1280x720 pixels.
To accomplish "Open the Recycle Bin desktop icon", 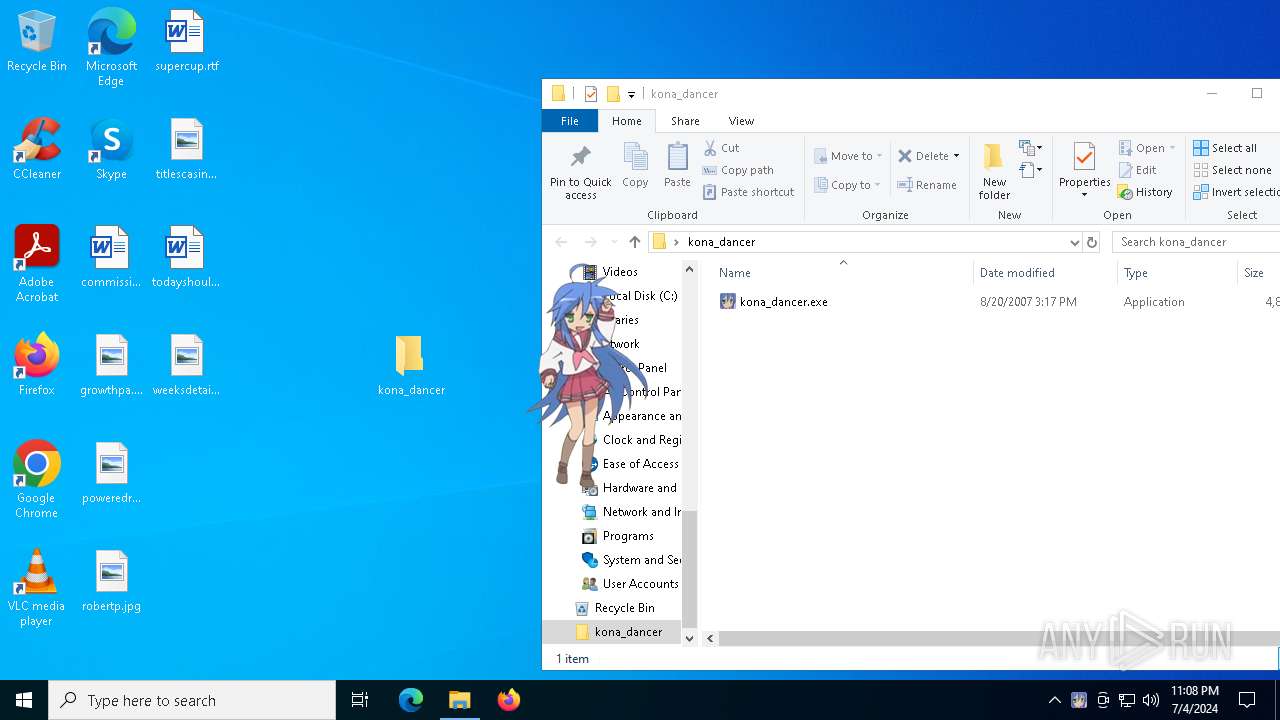I will coord(37,42).
